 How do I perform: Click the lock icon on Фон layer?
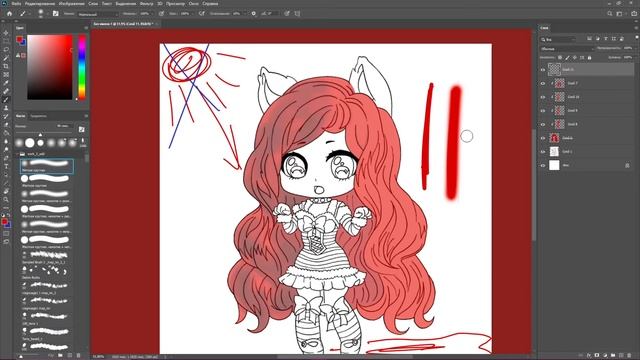point(627,165)
